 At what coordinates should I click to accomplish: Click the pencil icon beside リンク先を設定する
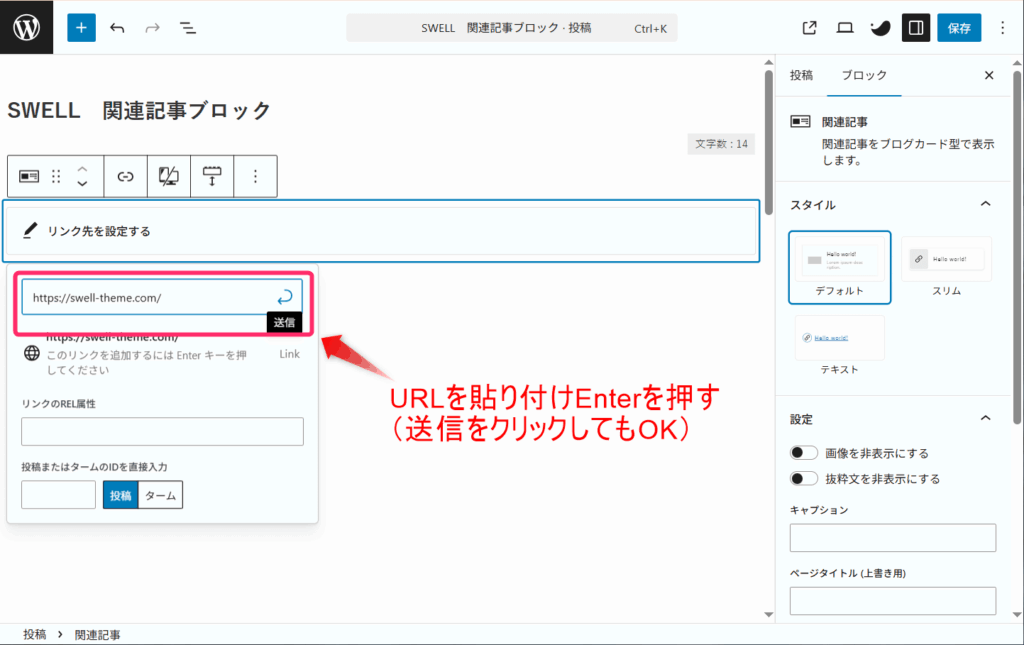[x=30, y=230]
